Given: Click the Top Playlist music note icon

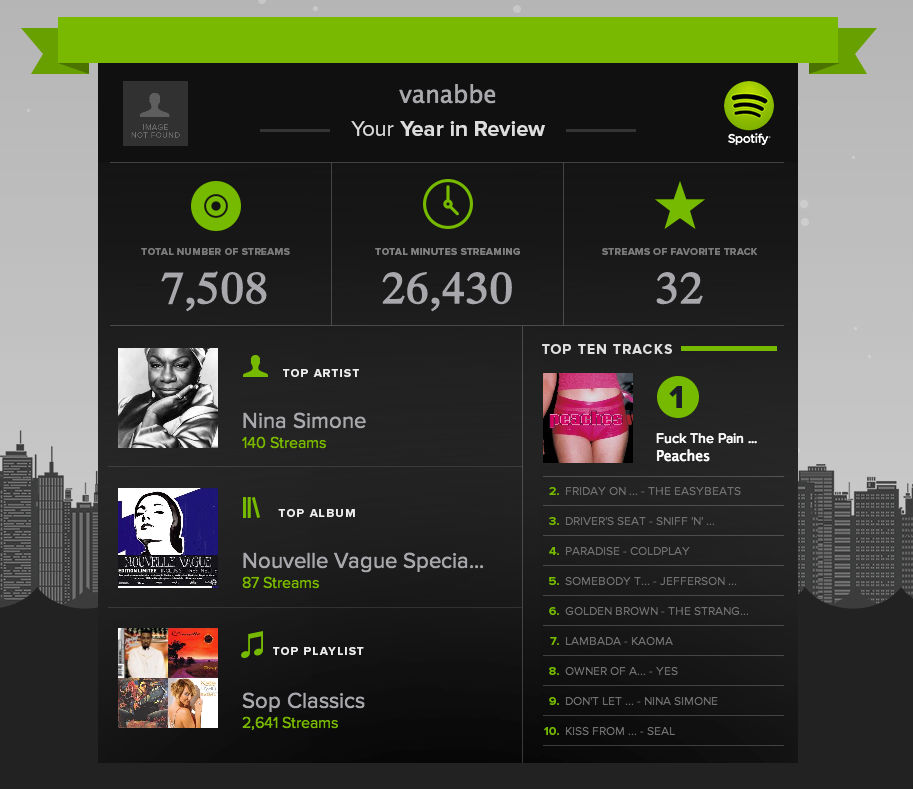Looking at the screenshot, I should pyautogui.click(x=253, y=645).
